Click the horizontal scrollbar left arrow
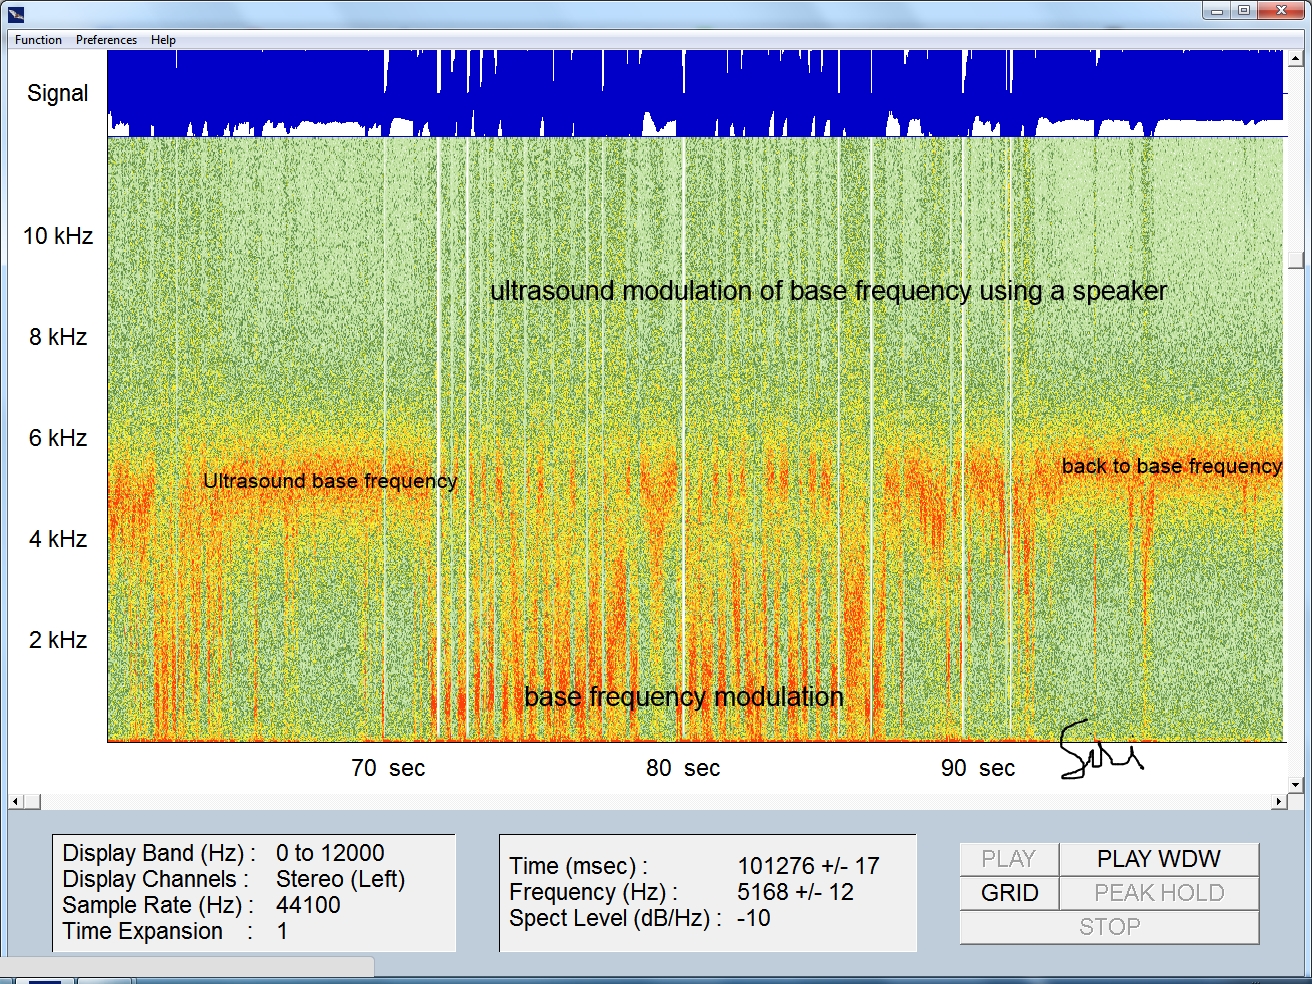Screen dimensions: 1312x984 tap(15, 802)
